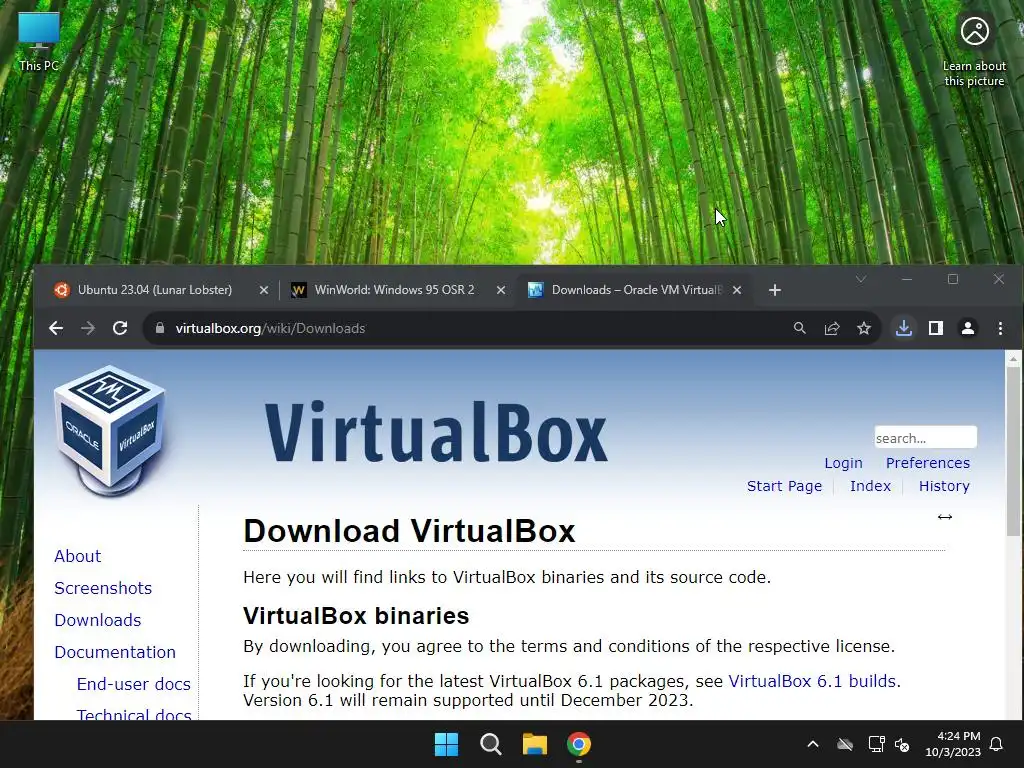This screenshot has width=1024, height=768.
Task: Open Chrome three-dot menu
Action: (x=1000, y=328)
